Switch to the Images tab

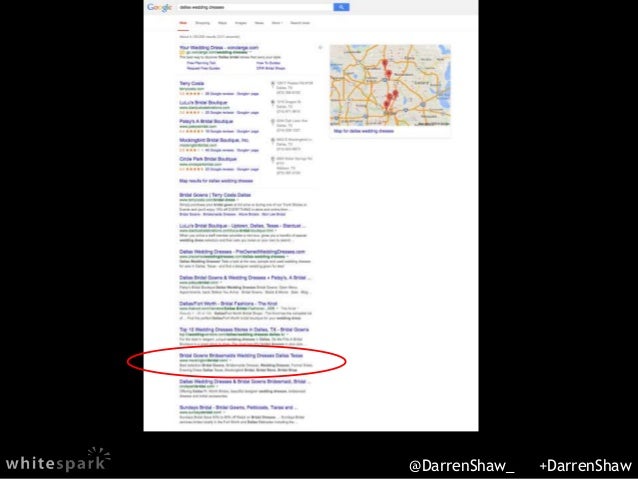pyautogui.click(x=241, y=23)
